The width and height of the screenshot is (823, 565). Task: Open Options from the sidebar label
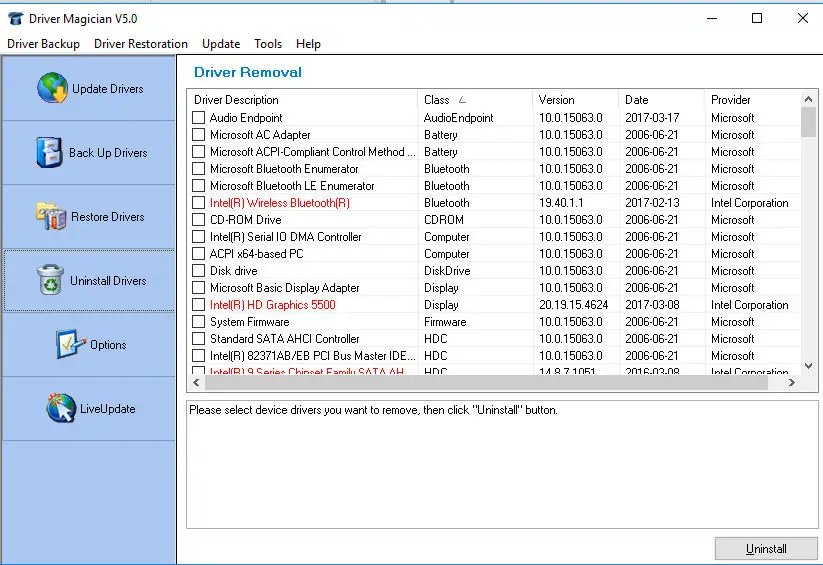click(108, 345)
